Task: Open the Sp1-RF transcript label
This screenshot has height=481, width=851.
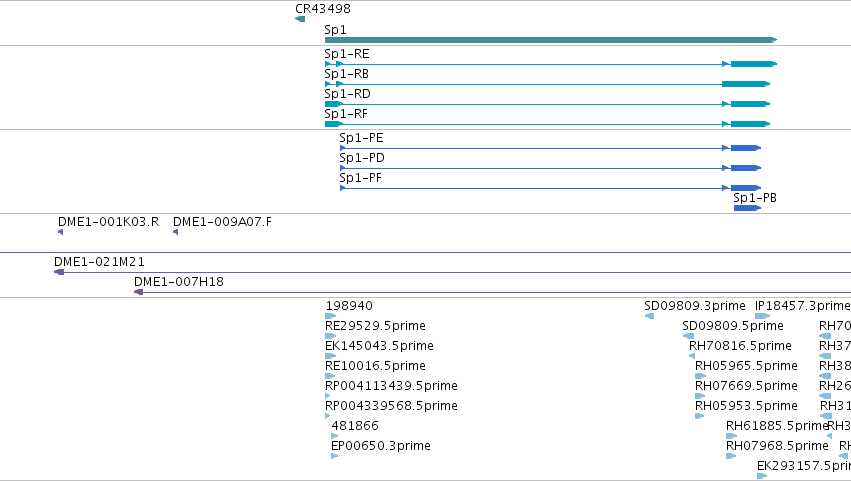Action: [346, 114]
